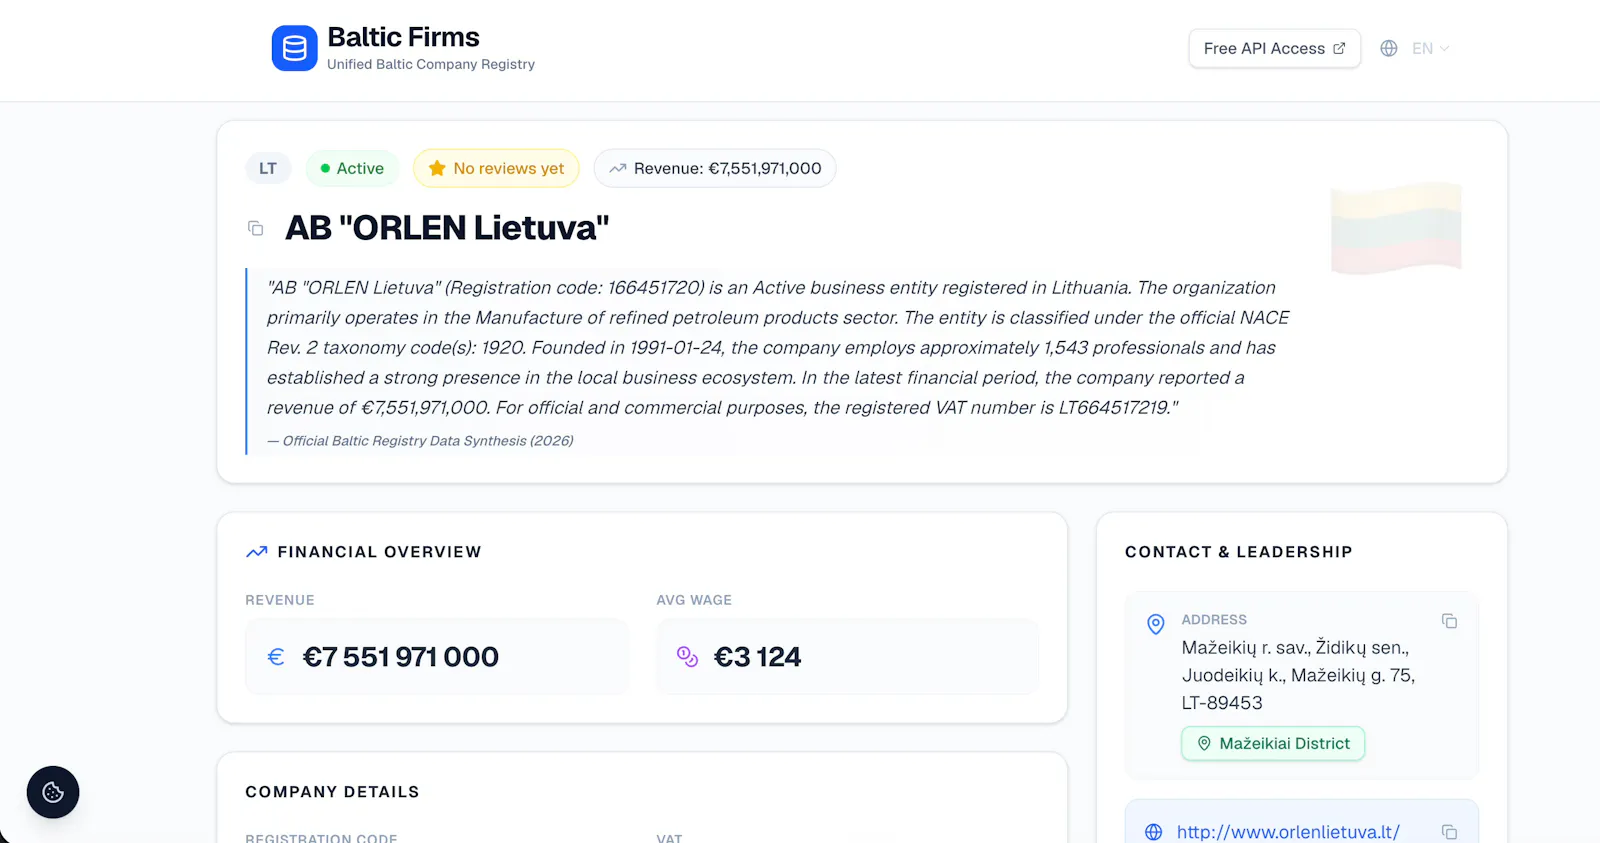This screenshot has height=843, width=1600.
Task: Click the Active status badge
Action: tap(352, 168)
